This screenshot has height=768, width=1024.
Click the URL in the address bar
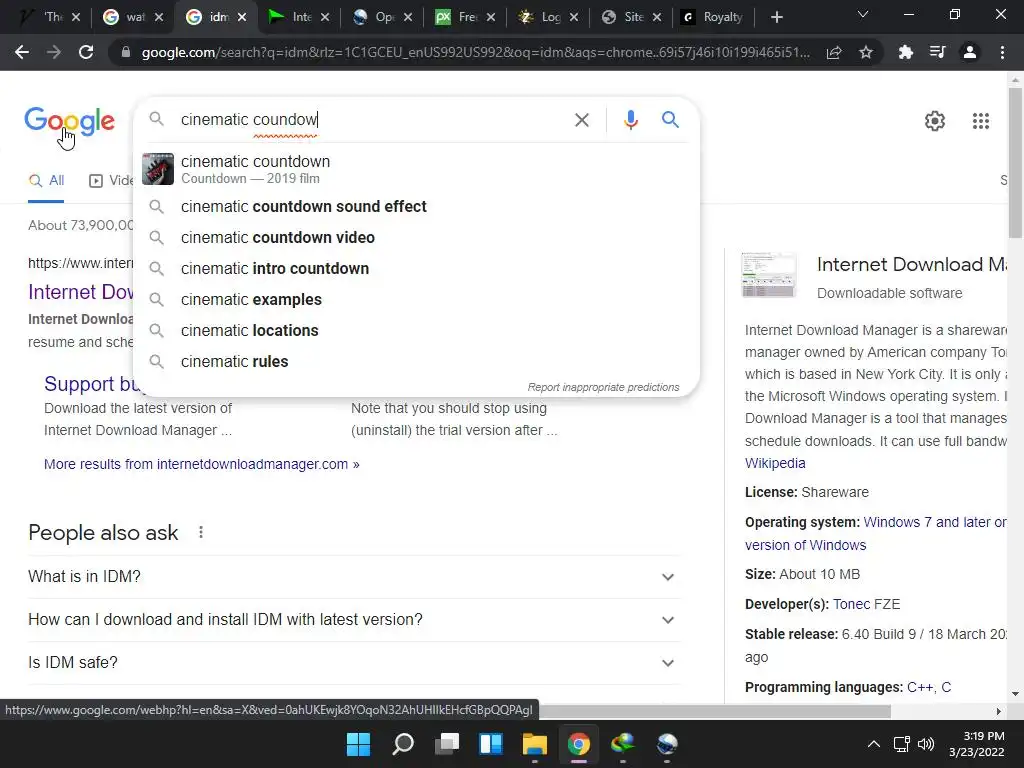475,52
